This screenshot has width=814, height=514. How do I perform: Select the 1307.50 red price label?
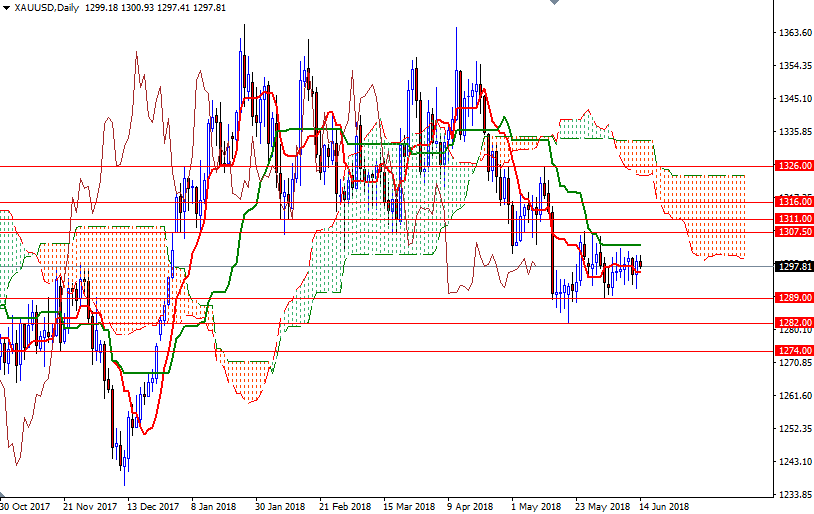coord(794,231)
